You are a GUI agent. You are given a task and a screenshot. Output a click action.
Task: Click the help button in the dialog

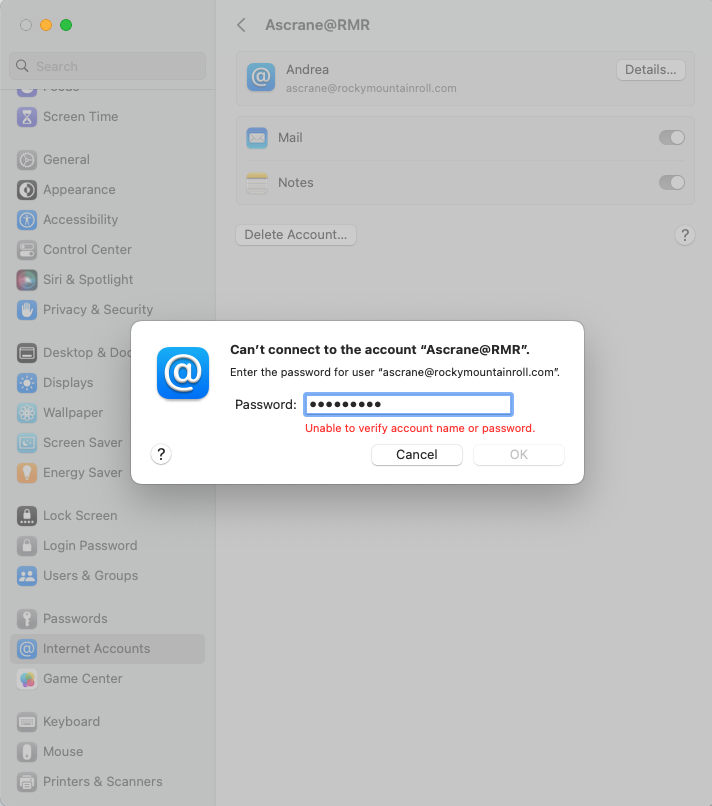coord(162,455)
